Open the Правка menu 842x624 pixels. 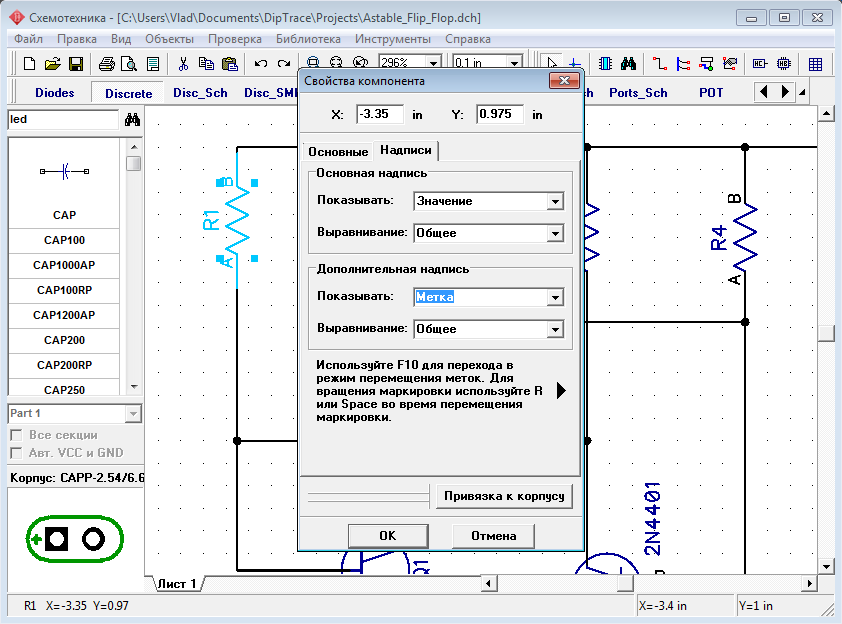(x=77, y=39)
